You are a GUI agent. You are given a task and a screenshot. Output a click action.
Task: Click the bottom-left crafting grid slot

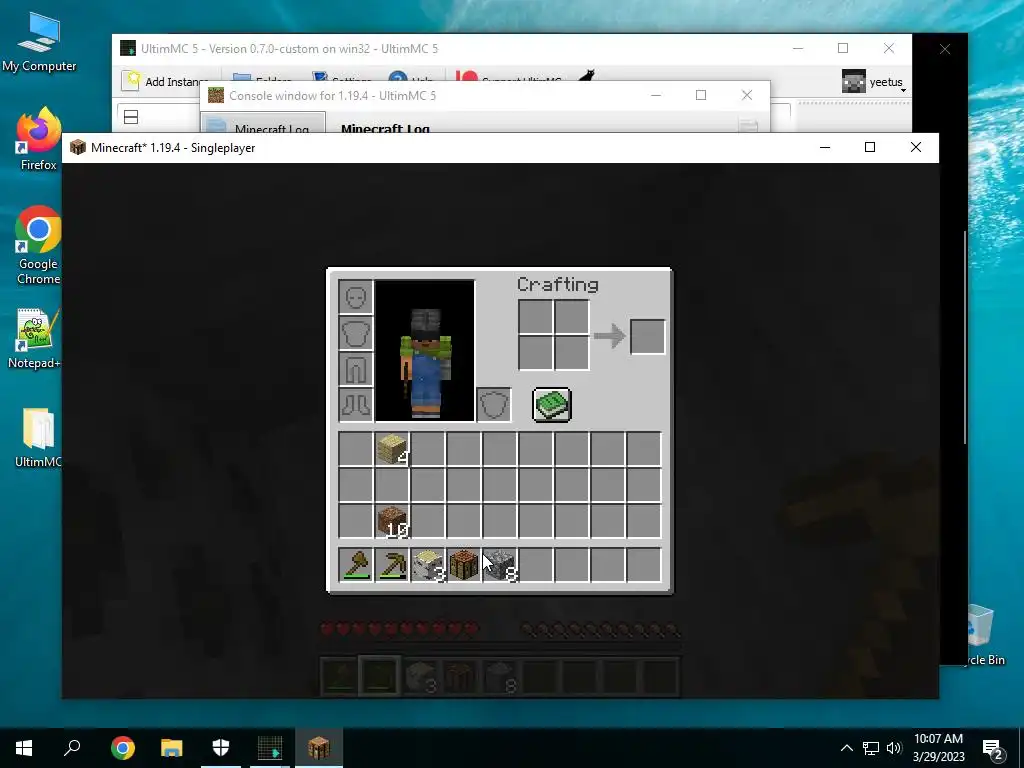pyautogui.click(x=536, y=353)
